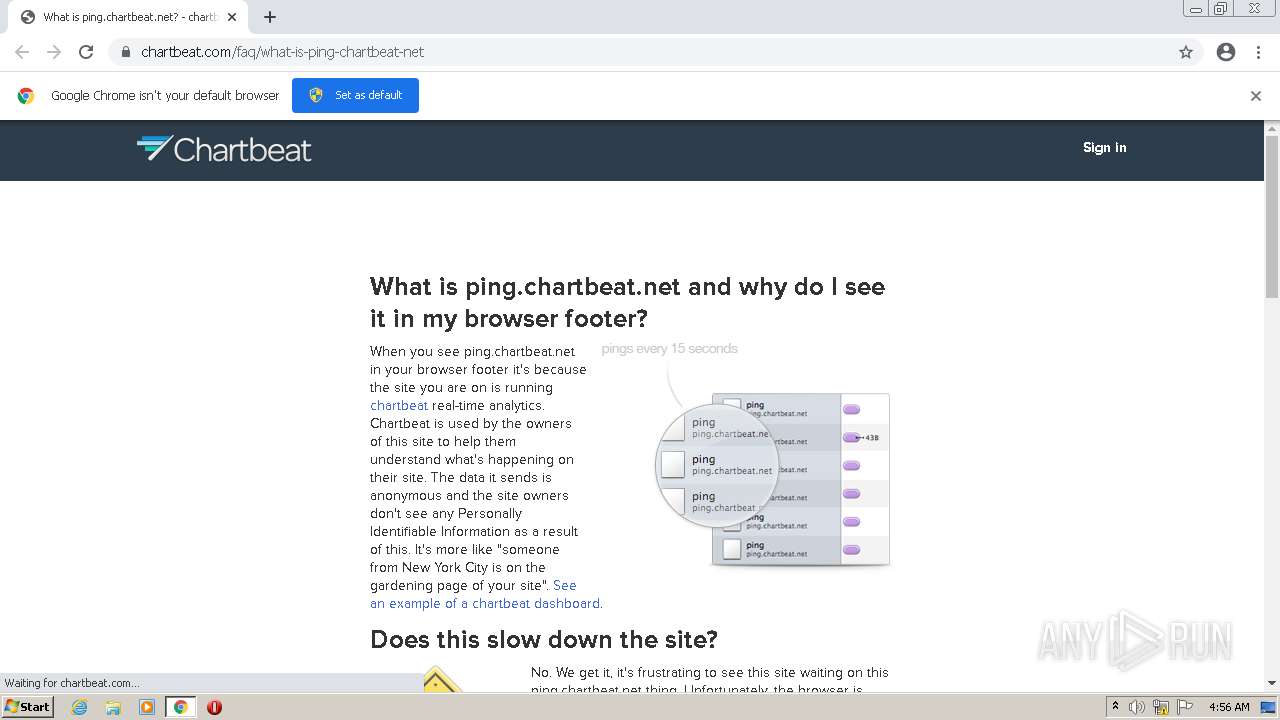Open the Chartbeat logo homepage link

[x=224, y=149]
